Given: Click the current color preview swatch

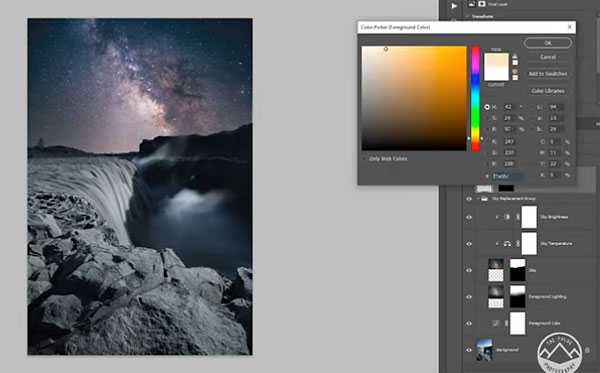Looking at the screenshot, I should coord(496,74).
